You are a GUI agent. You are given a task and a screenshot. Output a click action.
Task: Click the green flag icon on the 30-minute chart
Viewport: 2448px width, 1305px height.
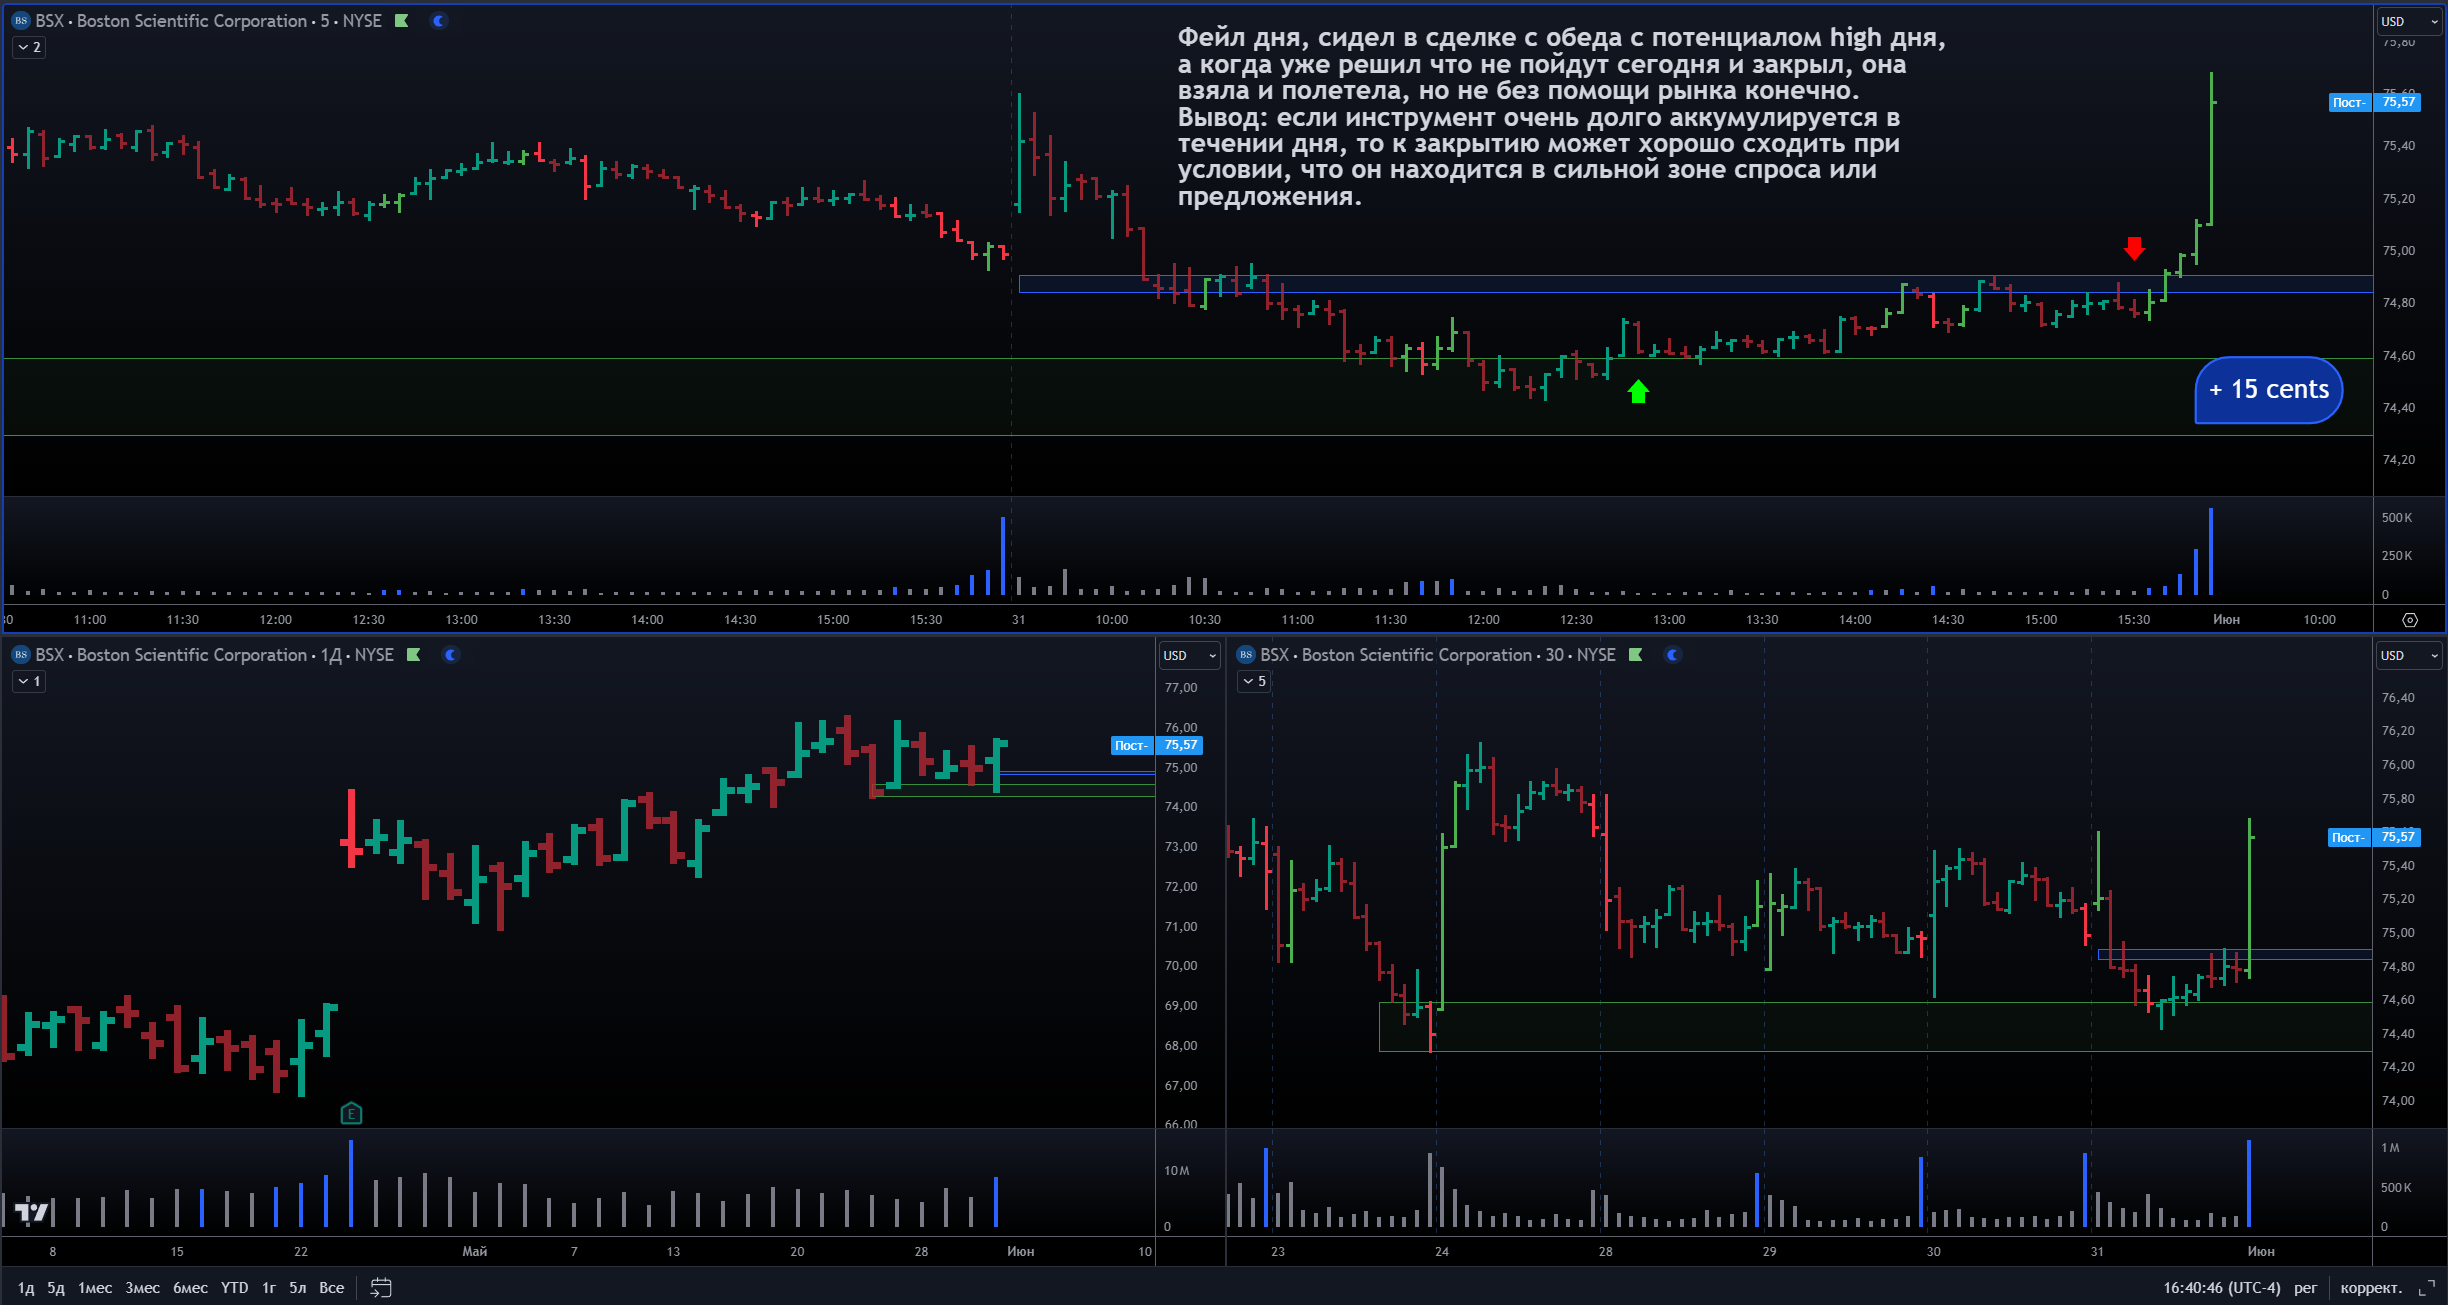pos(1636,655)
